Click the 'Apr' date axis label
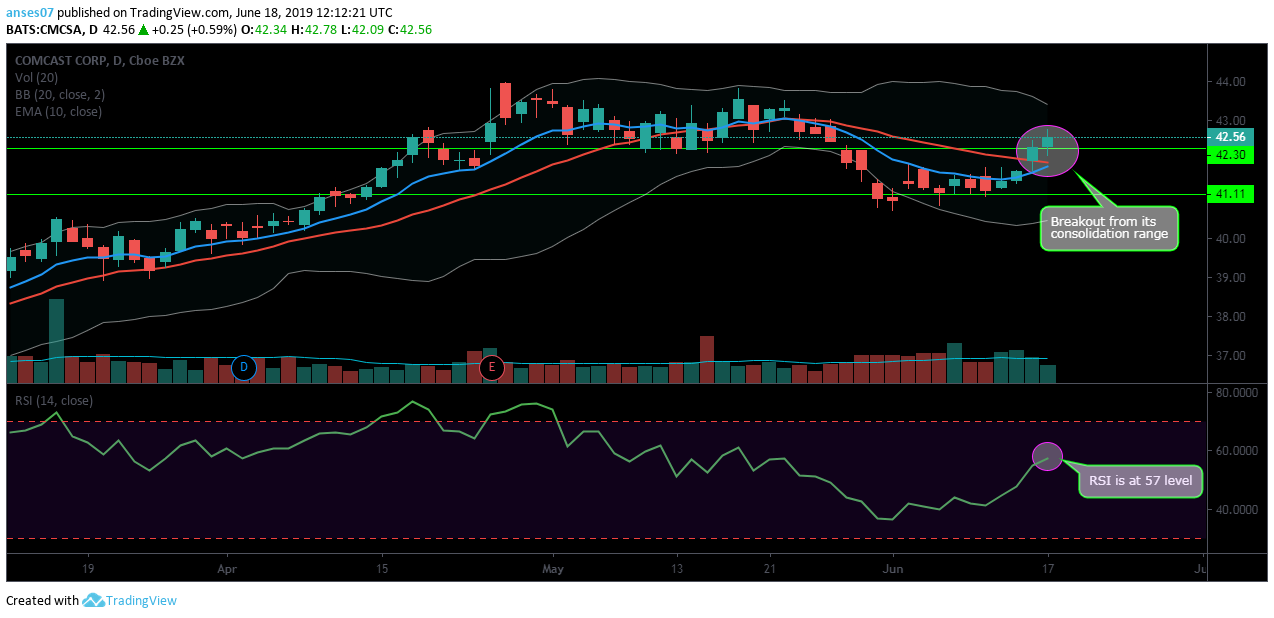 [x=228, y=569]
